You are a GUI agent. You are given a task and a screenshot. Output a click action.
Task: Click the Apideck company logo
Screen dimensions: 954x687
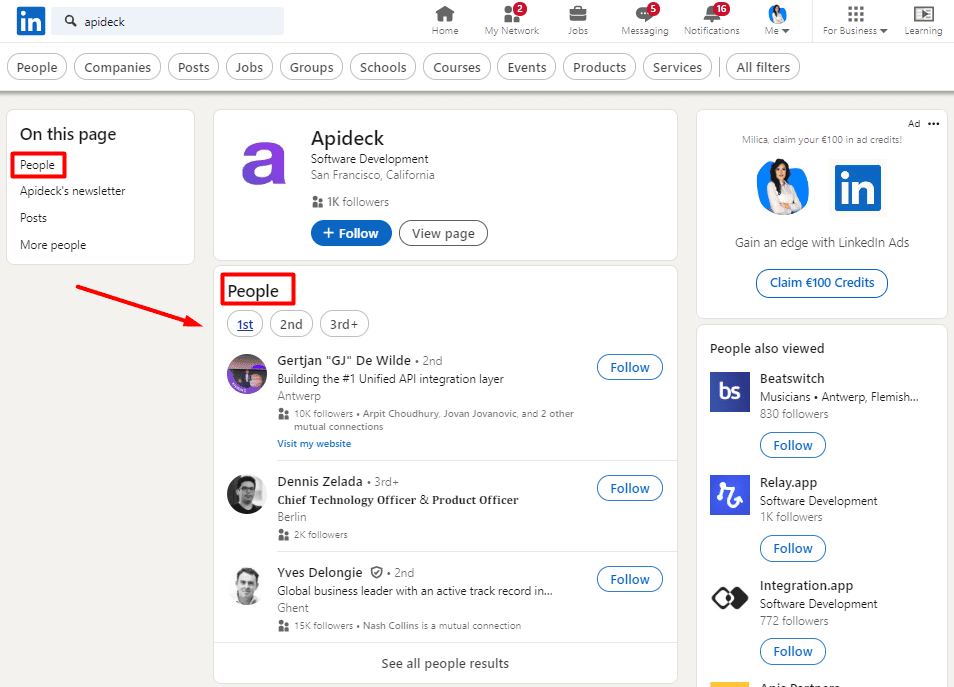pos(263,163)
